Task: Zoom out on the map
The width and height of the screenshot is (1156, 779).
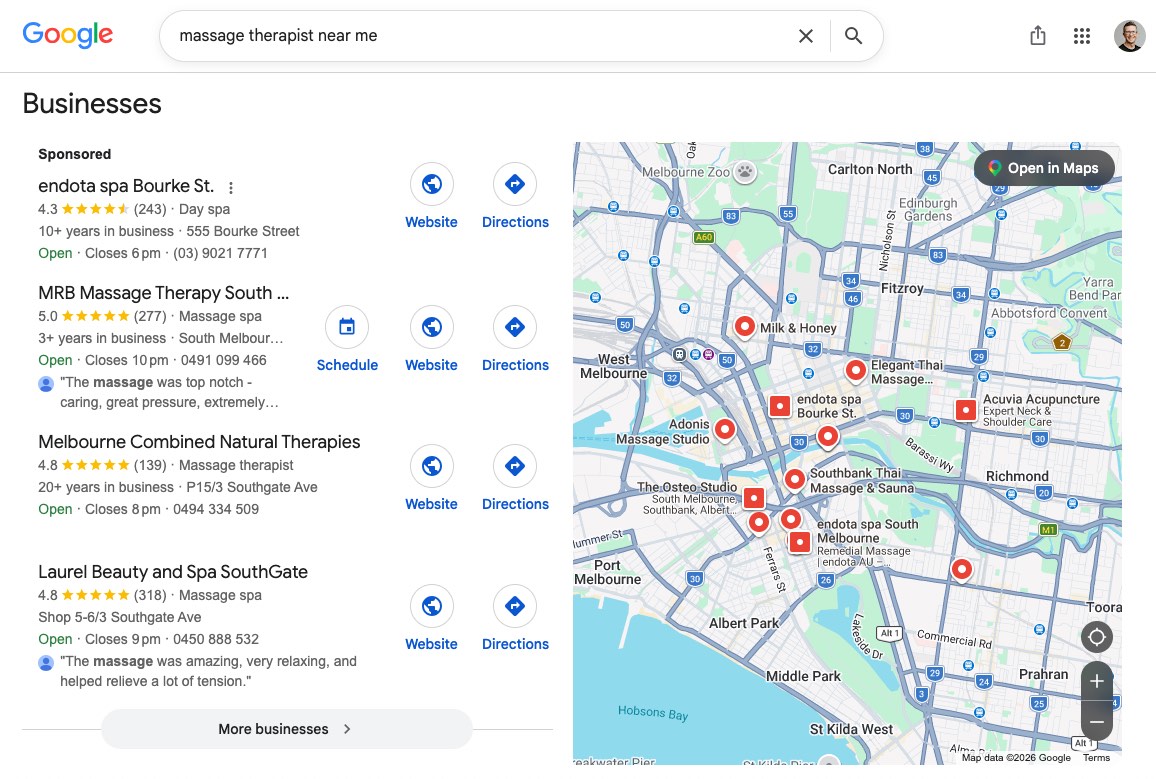Action: 1096,722
